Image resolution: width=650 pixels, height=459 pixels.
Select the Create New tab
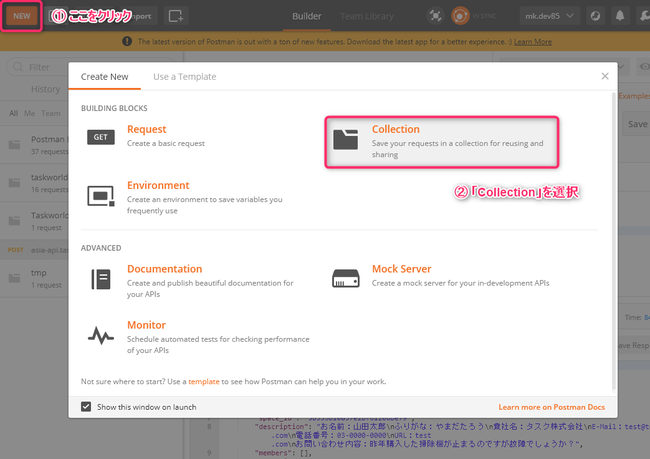(104, 77)
